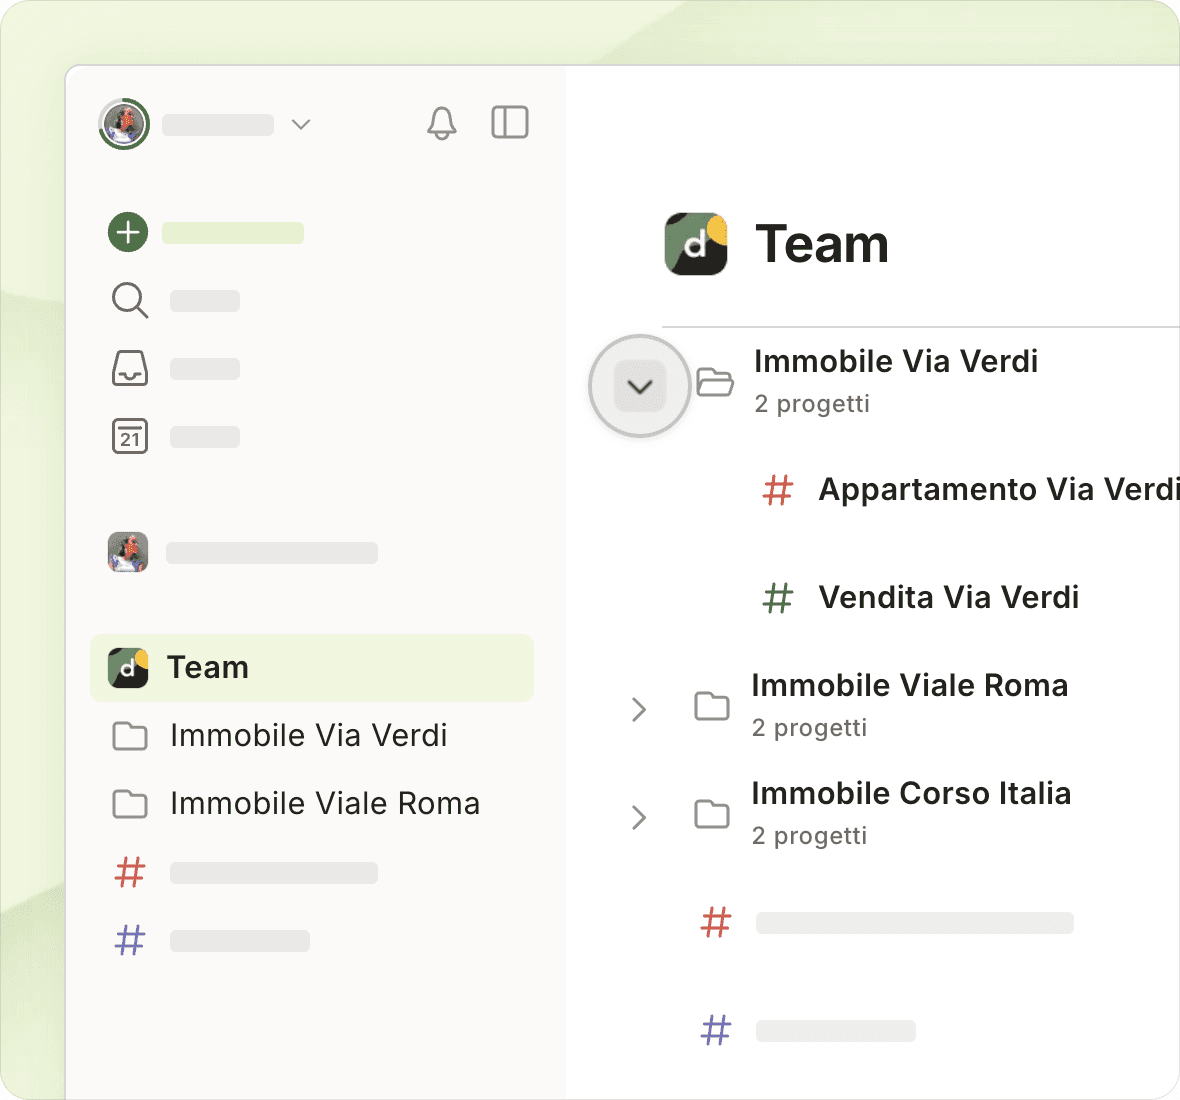Viewport: 1180px width, 1100px height.
Task: Select Team workspace in the sidebar
Action: coord(311,667)
